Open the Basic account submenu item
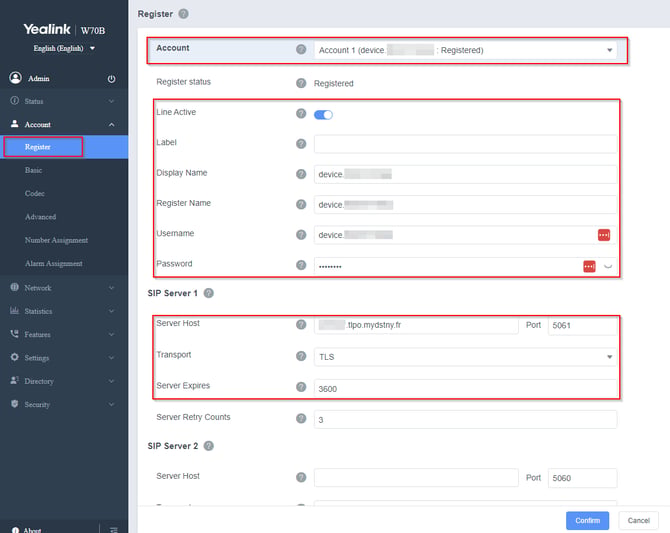The width and height of the screenshot is (670, 533). coord(33,170)
